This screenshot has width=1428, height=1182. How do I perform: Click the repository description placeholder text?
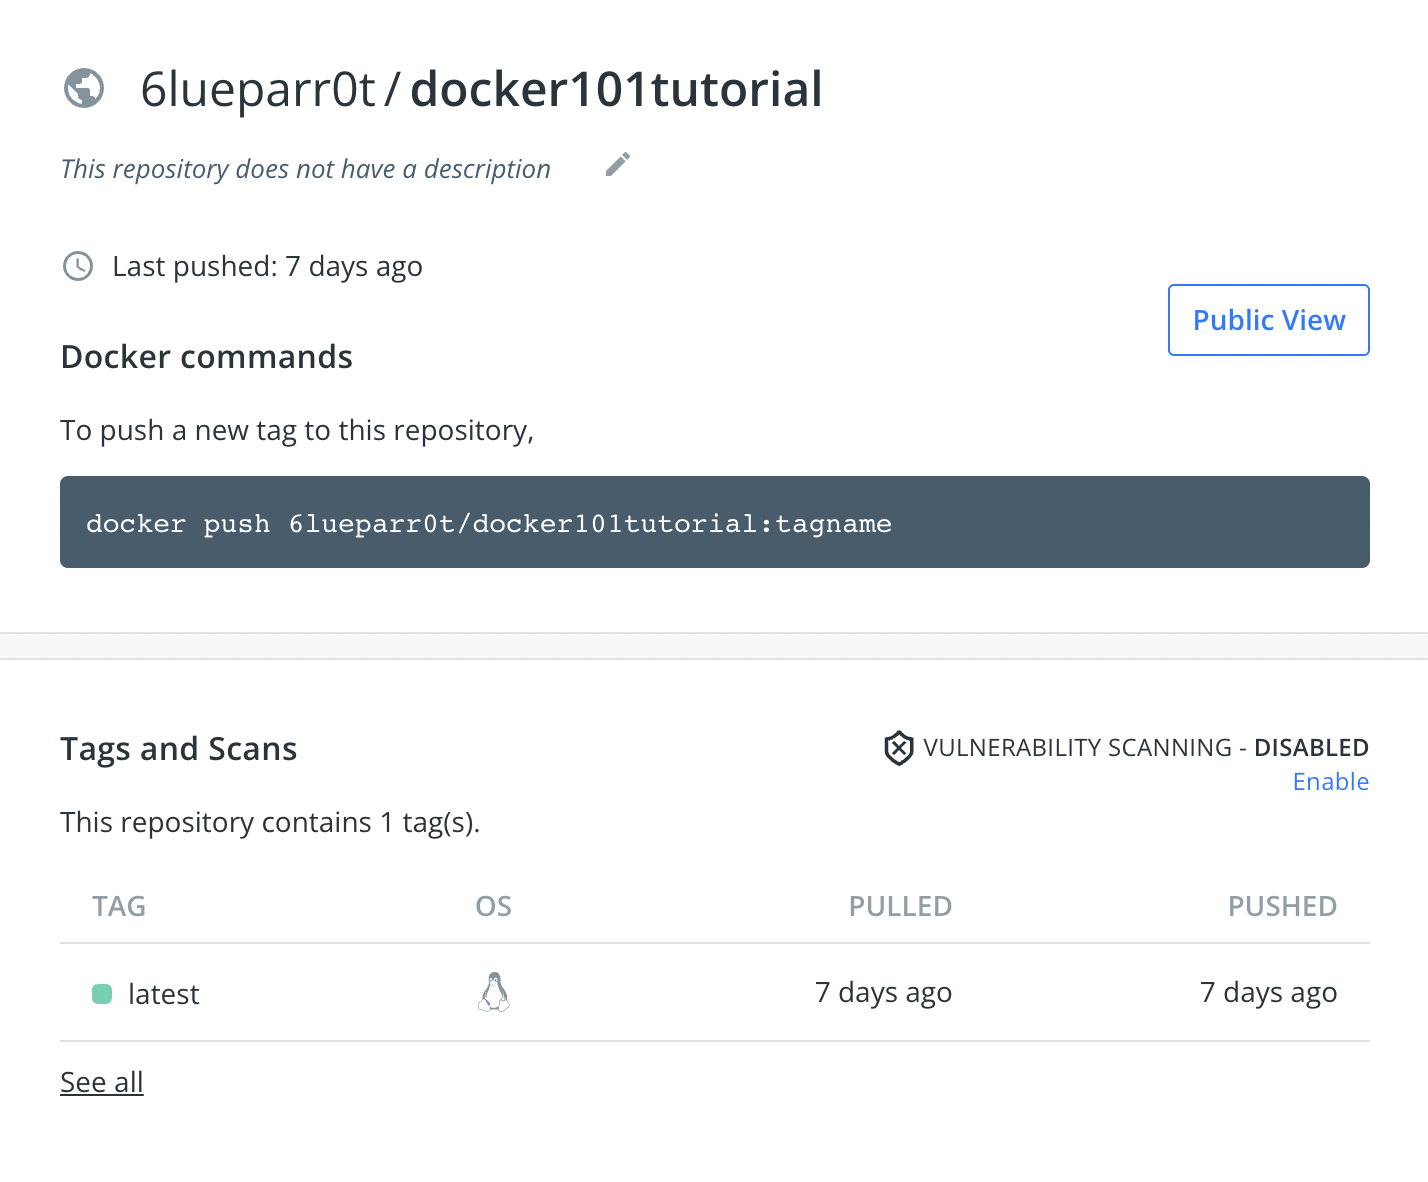click(306, 169)
